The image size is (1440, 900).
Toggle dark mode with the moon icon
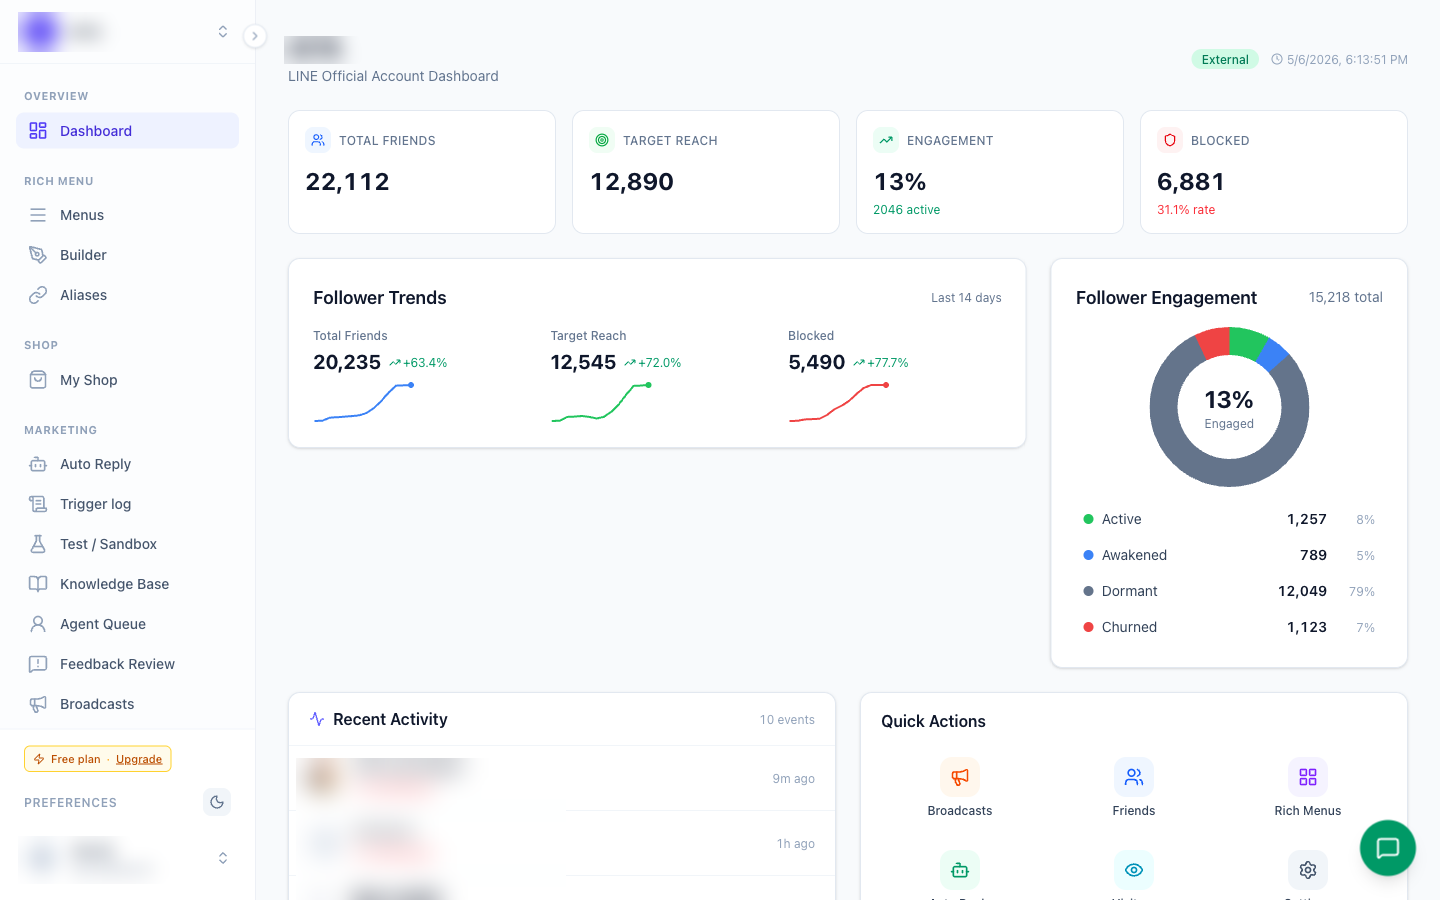tap(217, 802)
